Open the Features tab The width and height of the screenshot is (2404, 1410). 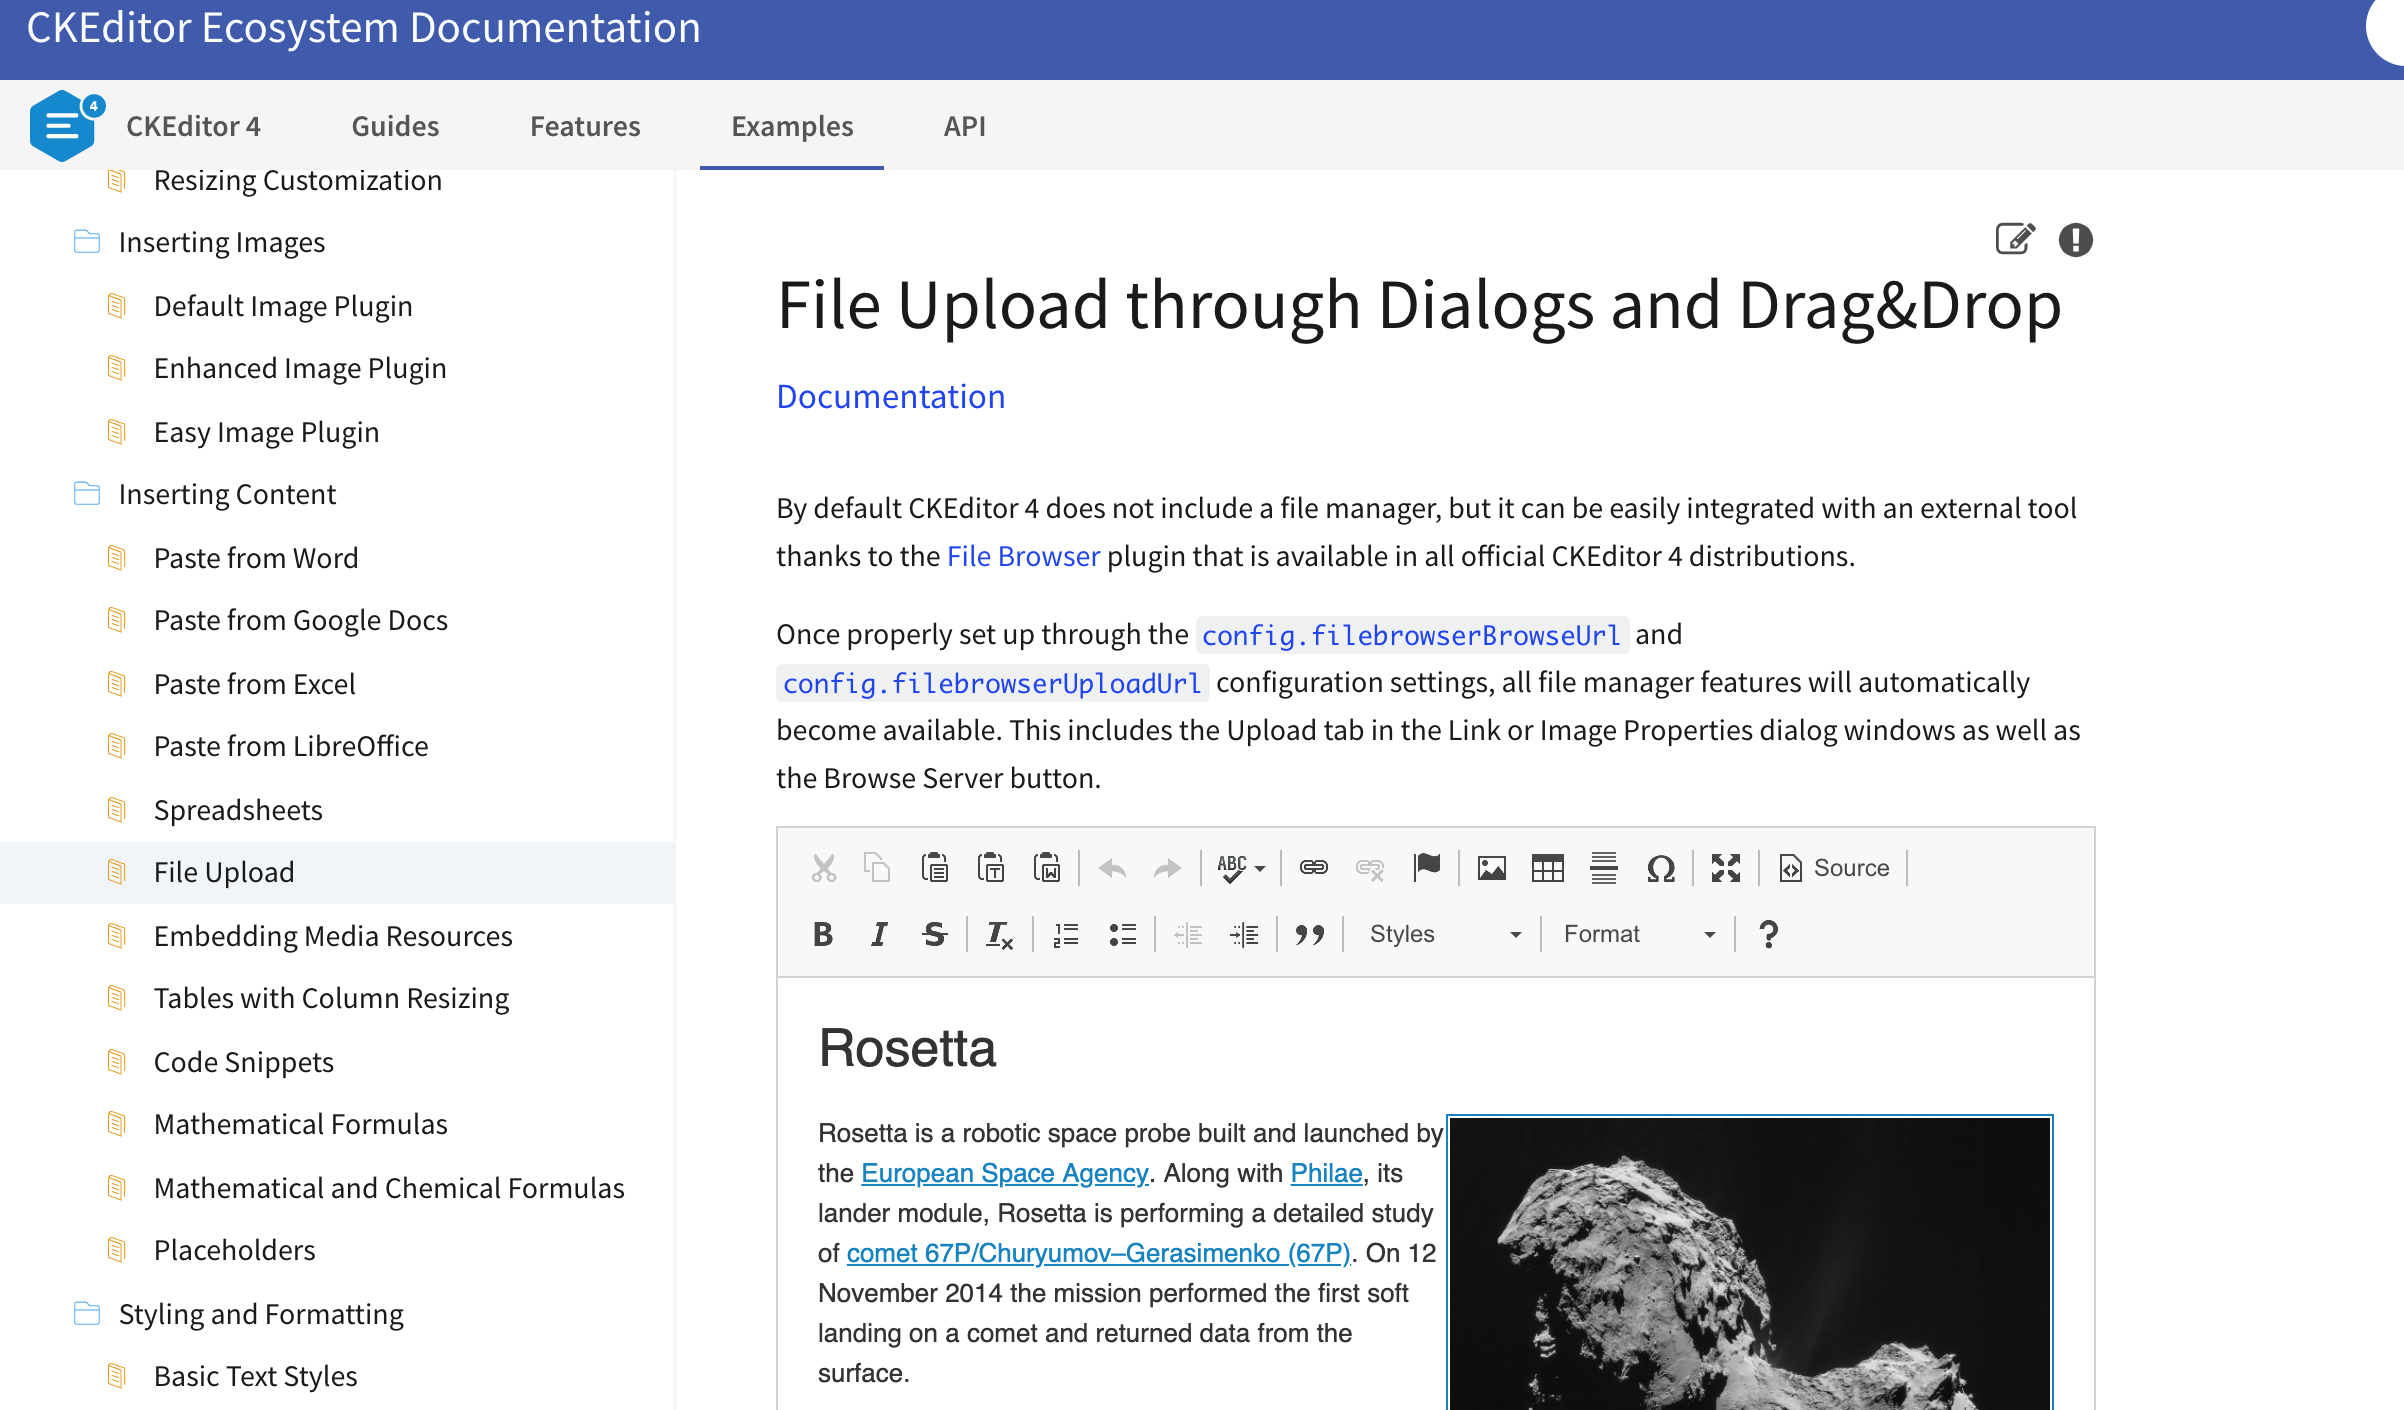click(585, 126)
